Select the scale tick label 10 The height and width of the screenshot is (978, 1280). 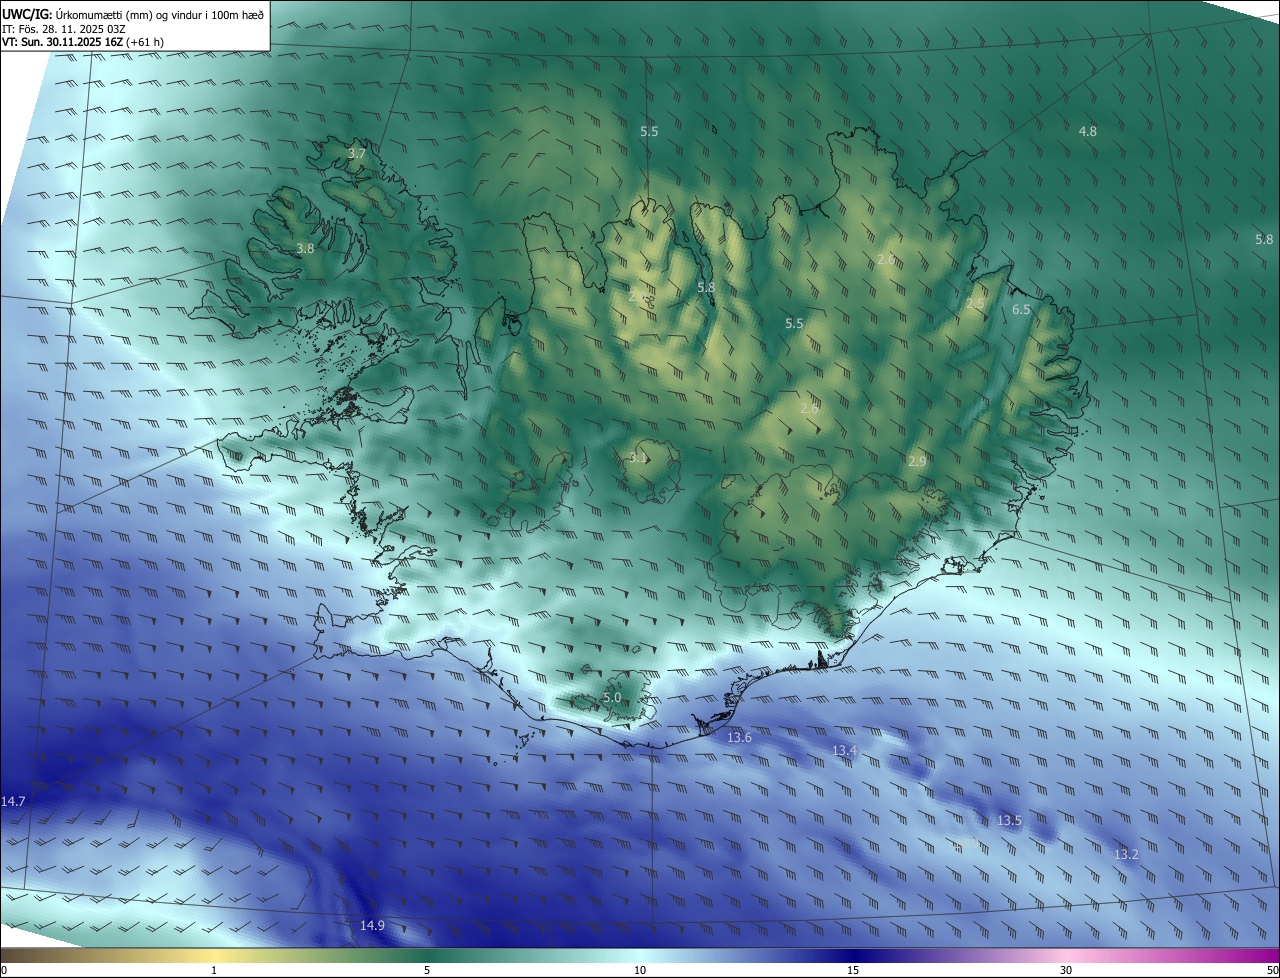pyautogui.click(x=640, y=971)
